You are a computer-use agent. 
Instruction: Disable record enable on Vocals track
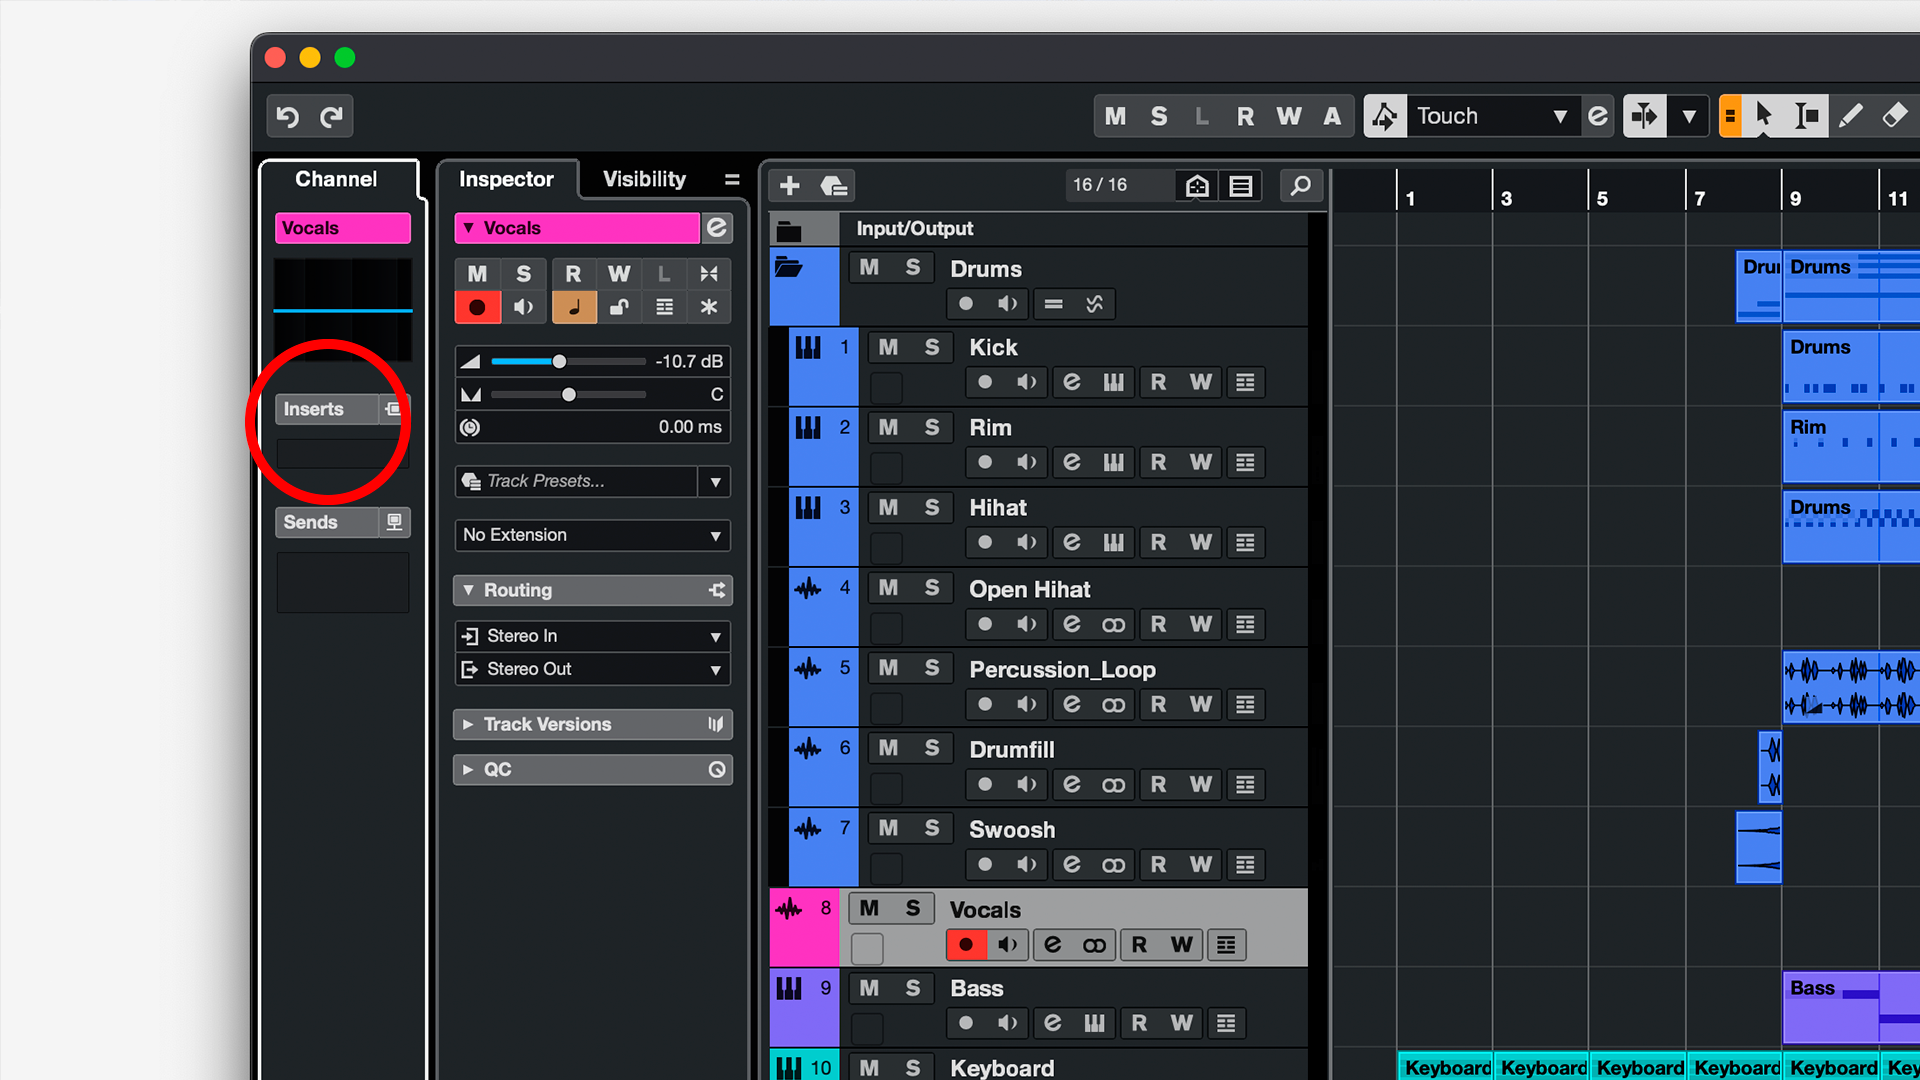(x=966, y=945)
